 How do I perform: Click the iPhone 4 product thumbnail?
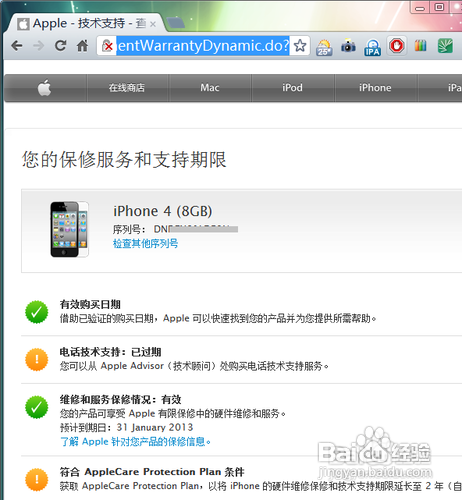pos(69,229)
